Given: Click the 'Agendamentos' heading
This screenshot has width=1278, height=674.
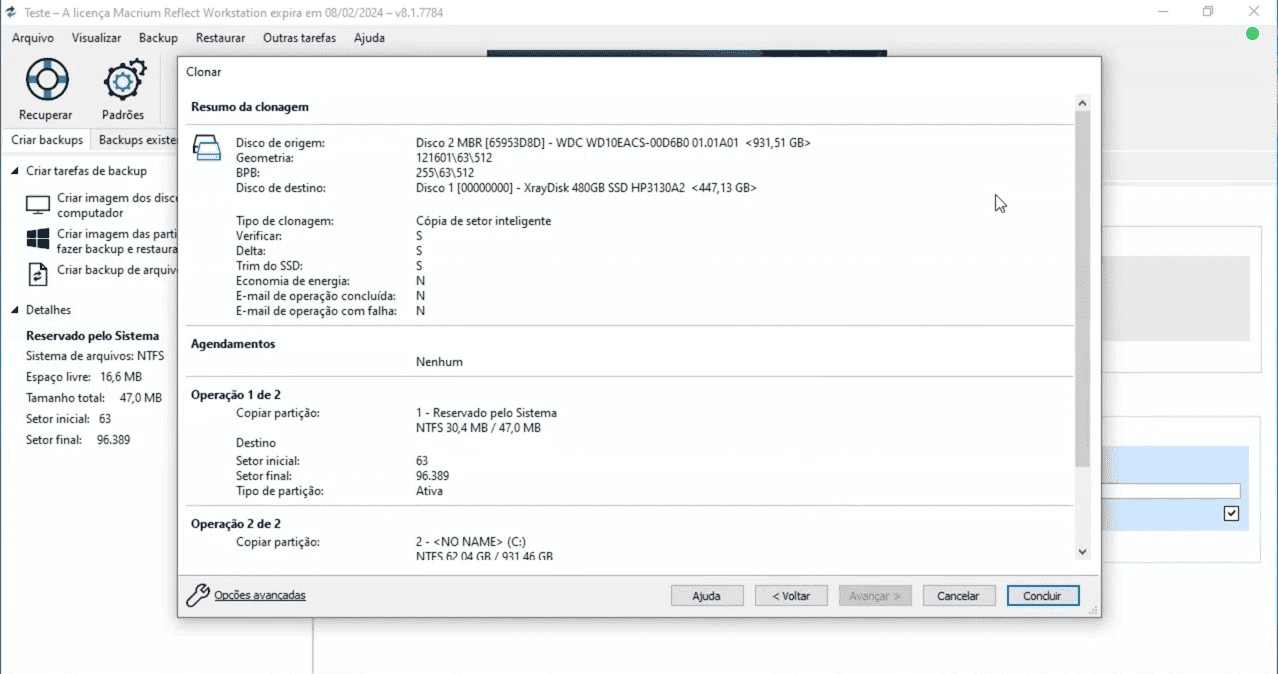Looking at the screenshot, I should 233,344.
